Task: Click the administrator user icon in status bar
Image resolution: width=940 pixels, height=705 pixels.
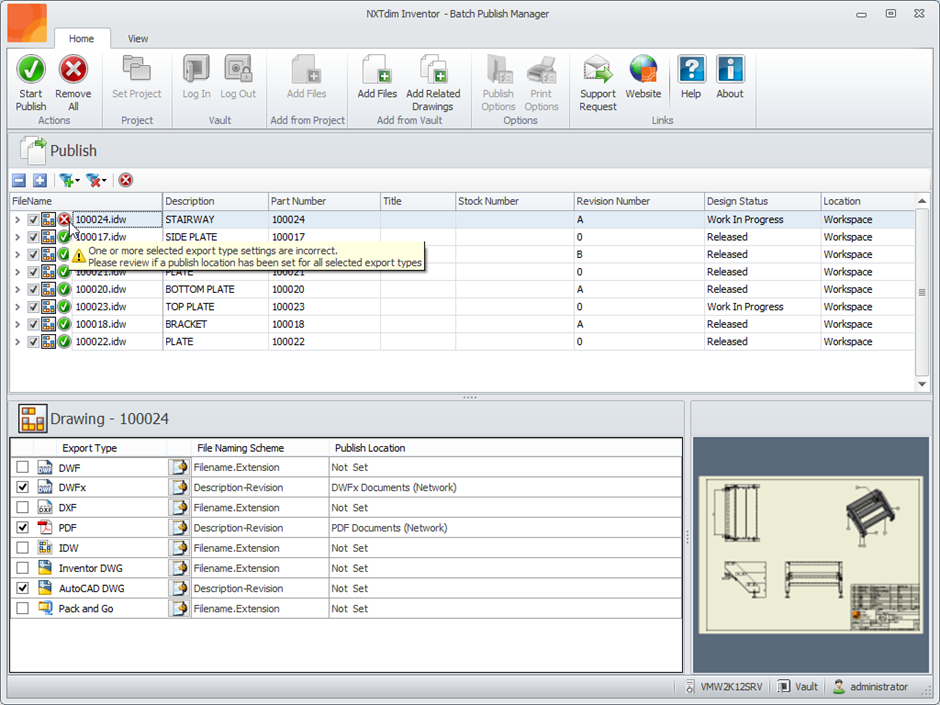Action: click(x=839, y=686)
